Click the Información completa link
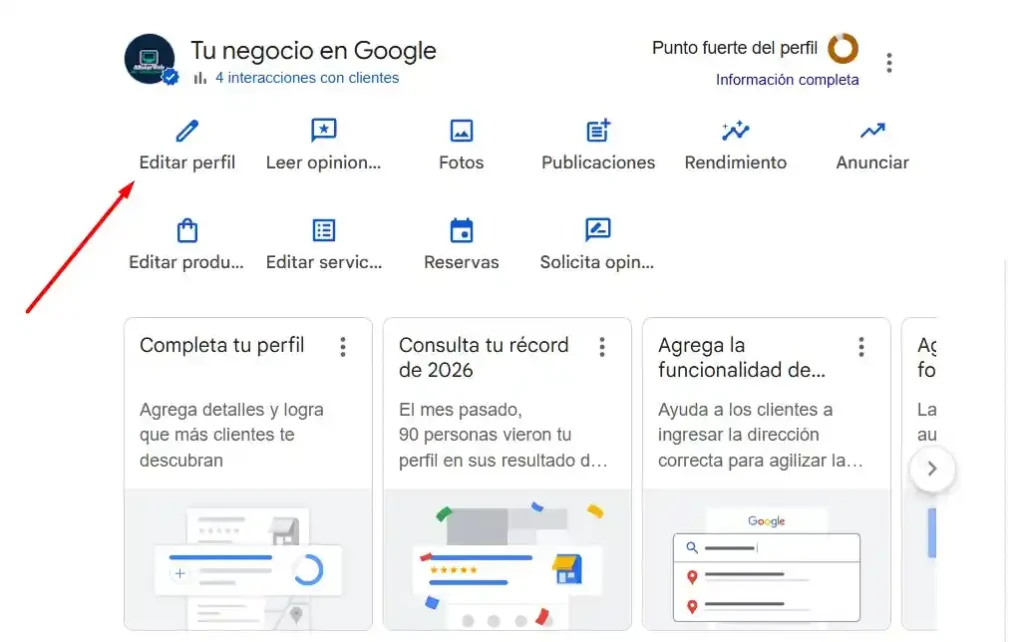Image resolution: width=1024 pixels, height=642 pixels. 787,80
